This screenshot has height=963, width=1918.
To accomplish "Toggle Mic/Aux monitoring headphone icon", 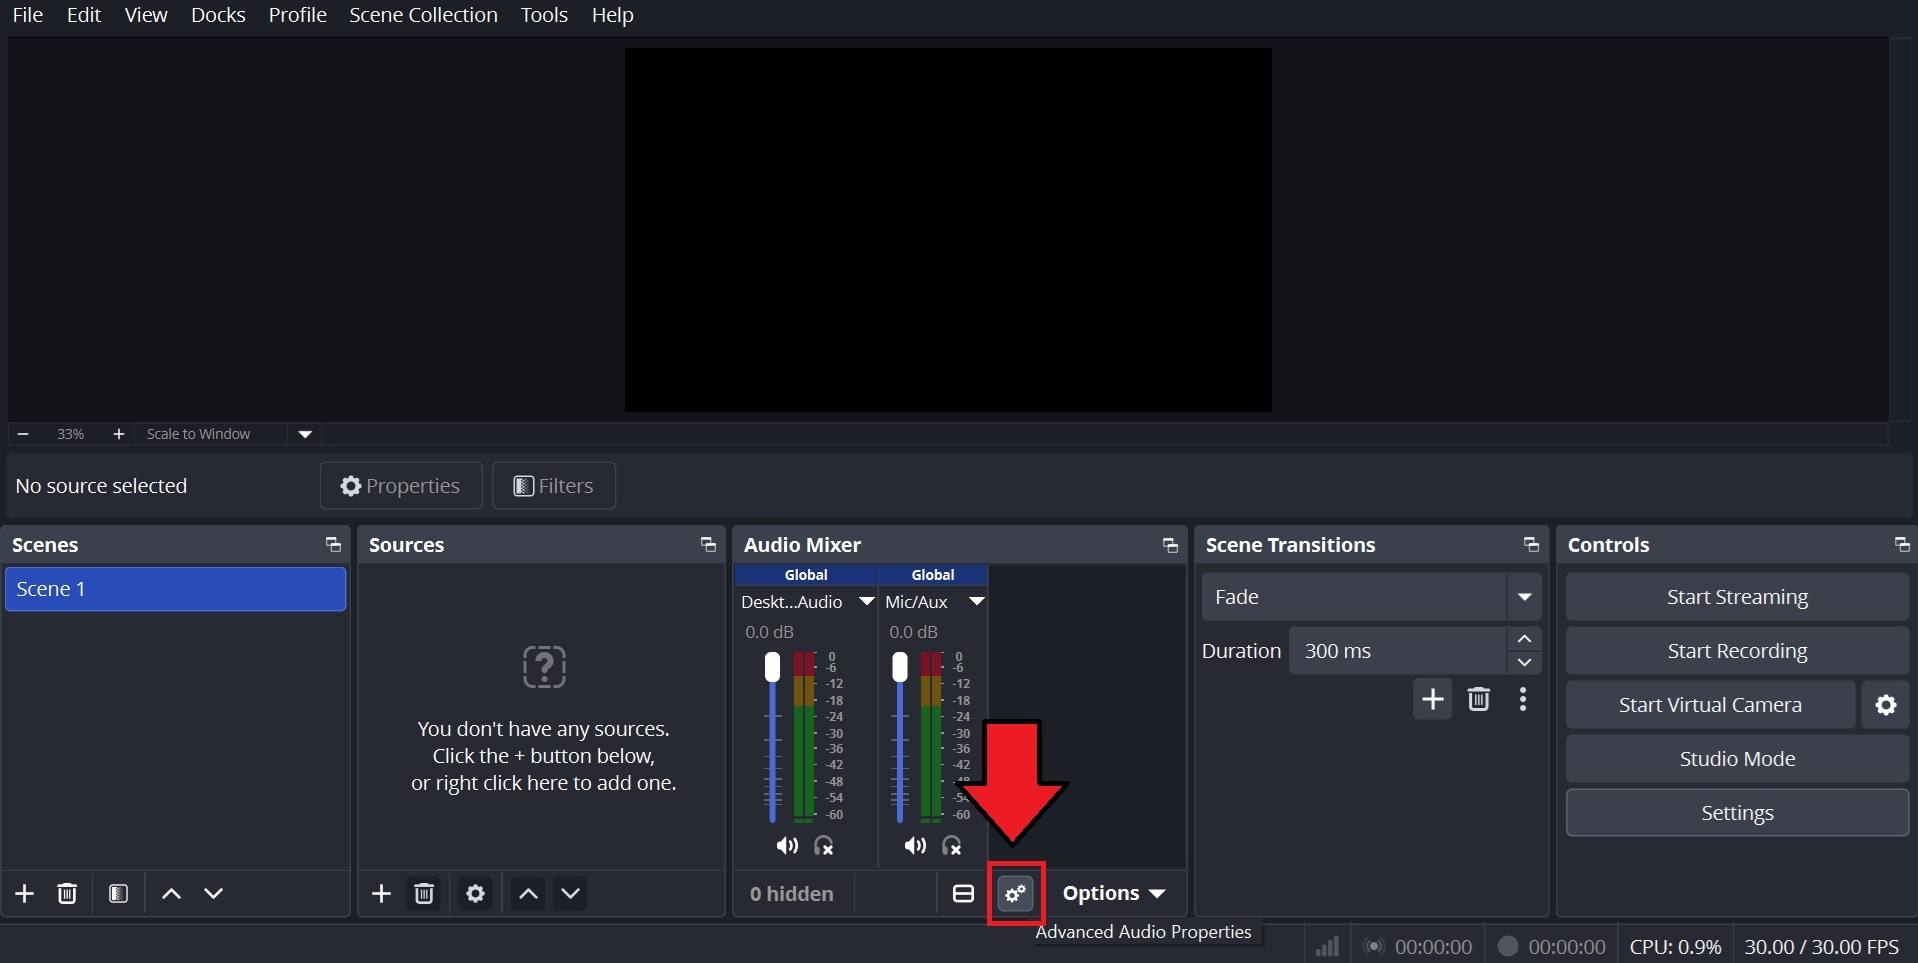I will (952, 846).
